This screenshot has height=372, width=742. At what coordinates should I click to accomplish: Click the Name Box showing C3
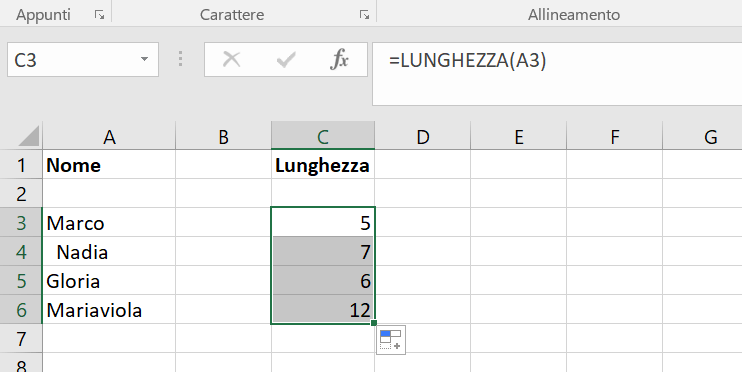pos(83,60)
